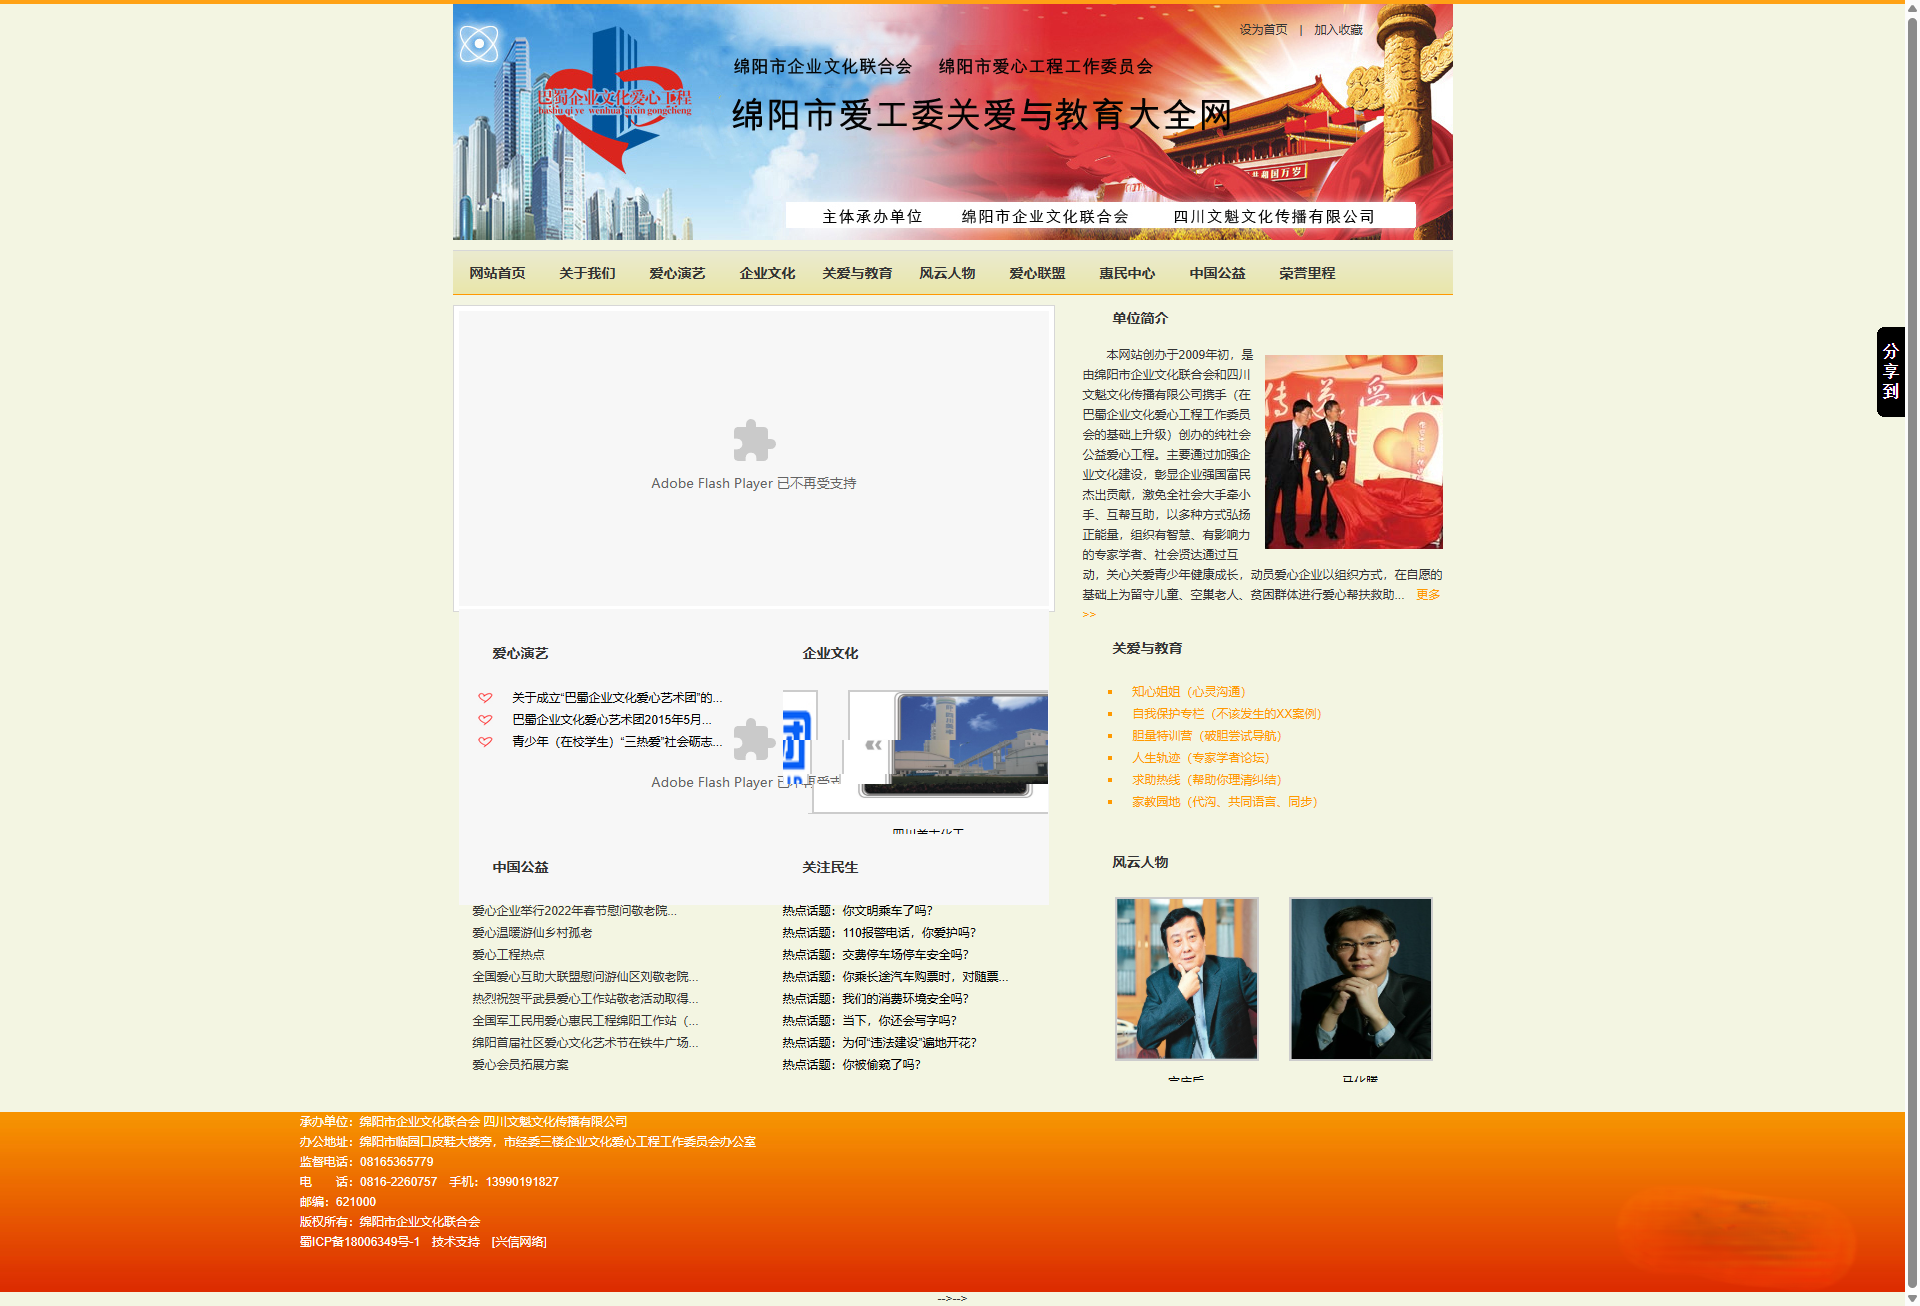
Task: Click the footer ICP number 蜀ICP备18006349号-1
Action: [360, 1242]
